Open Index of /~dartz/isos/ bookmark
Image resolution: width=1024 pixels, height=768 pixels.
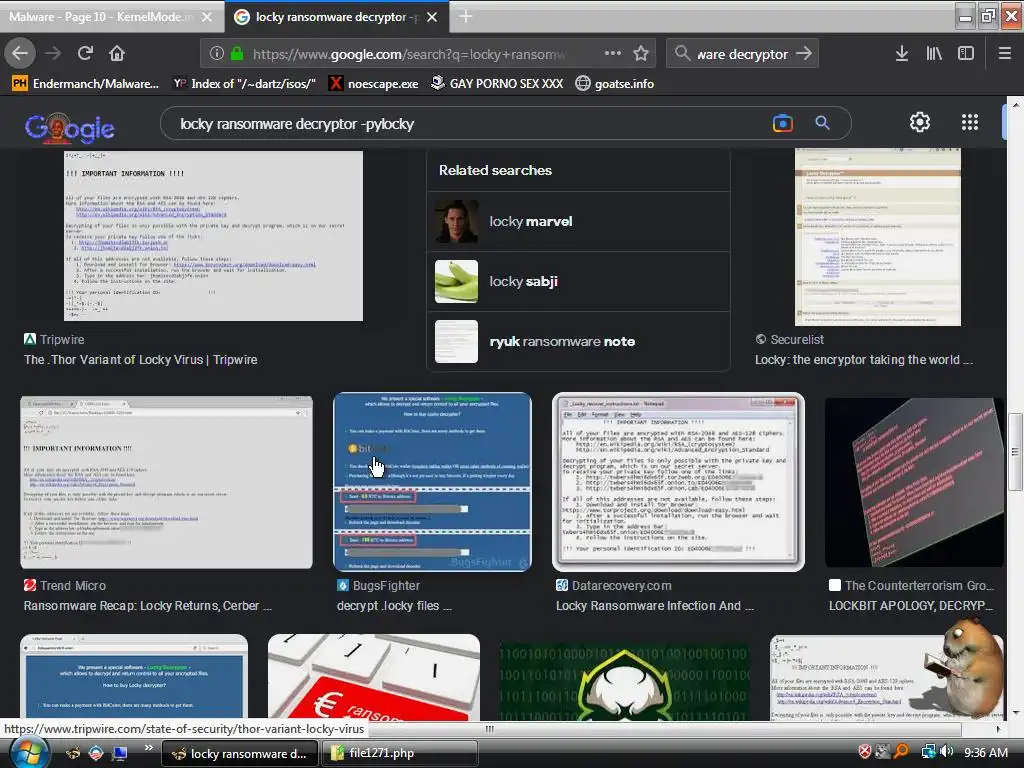[244, 84]
